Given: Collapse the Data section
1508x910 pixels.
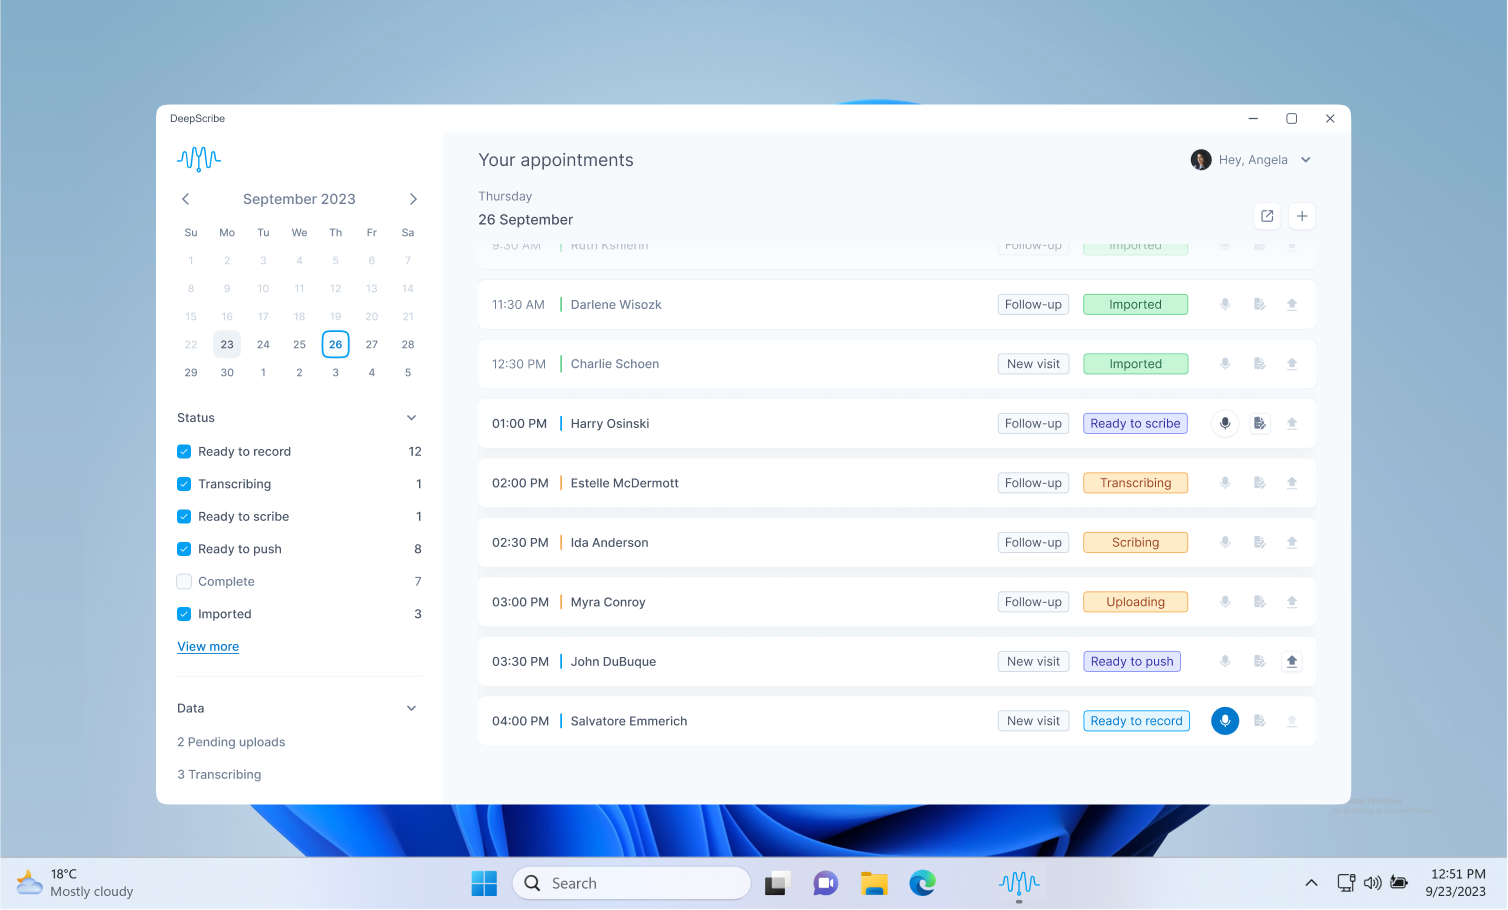Looking at the screenshot, I should pyautogui.click(x=411, y=708).
